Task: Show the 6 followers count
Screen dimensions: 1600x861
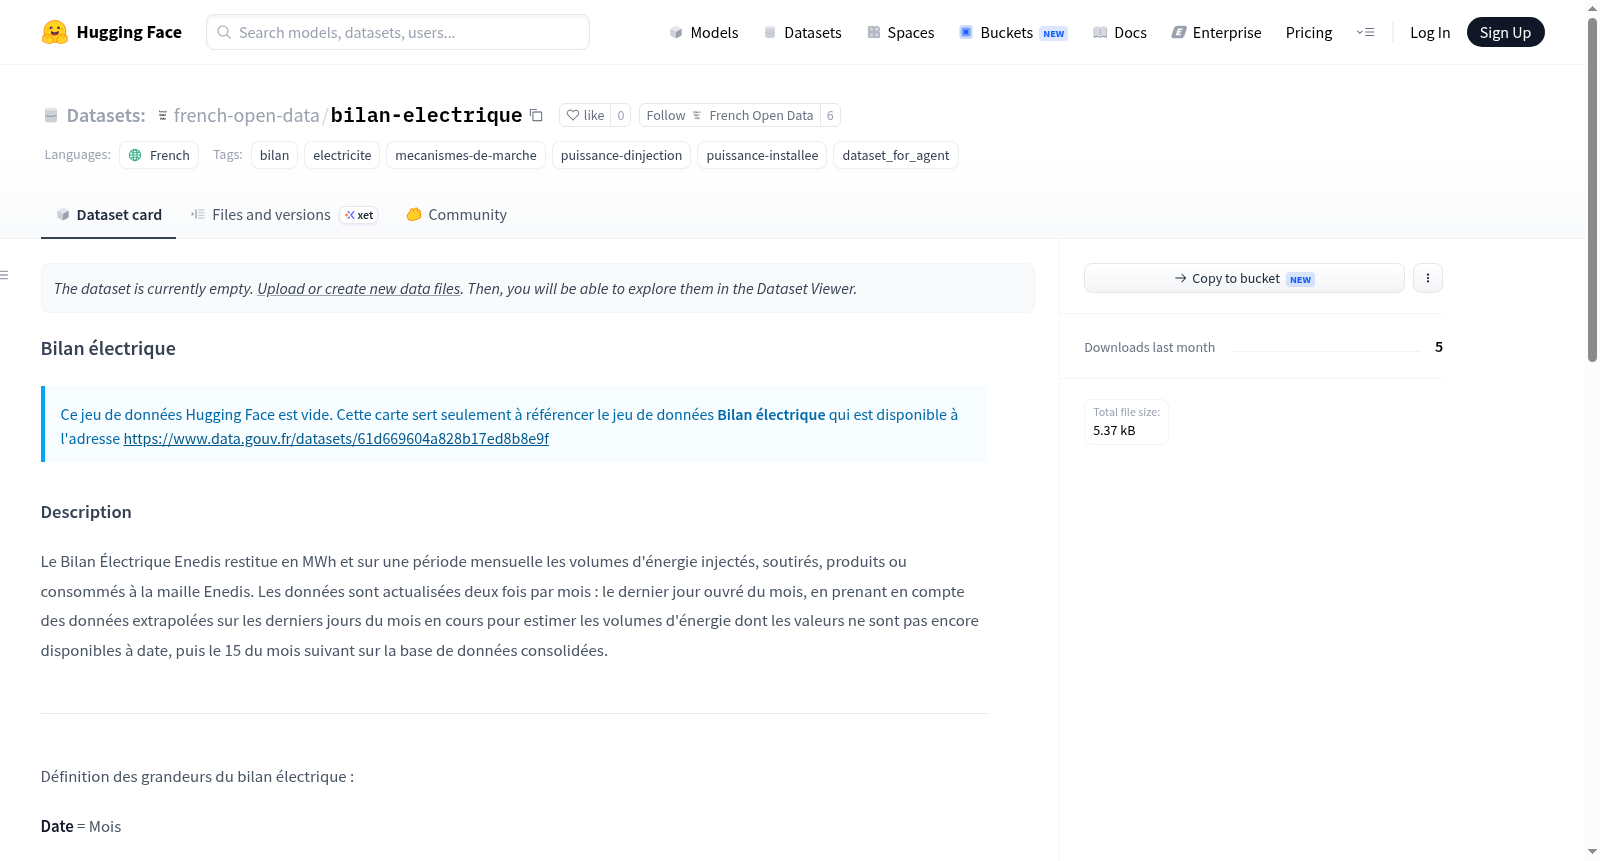Action: [830, 115]
